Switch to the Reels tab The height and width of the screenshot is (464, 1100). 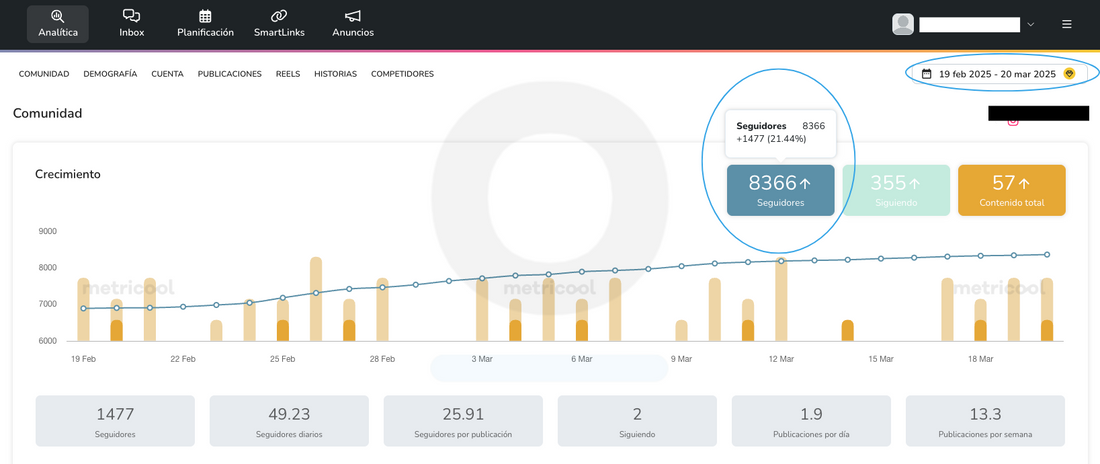click(288, 74)
